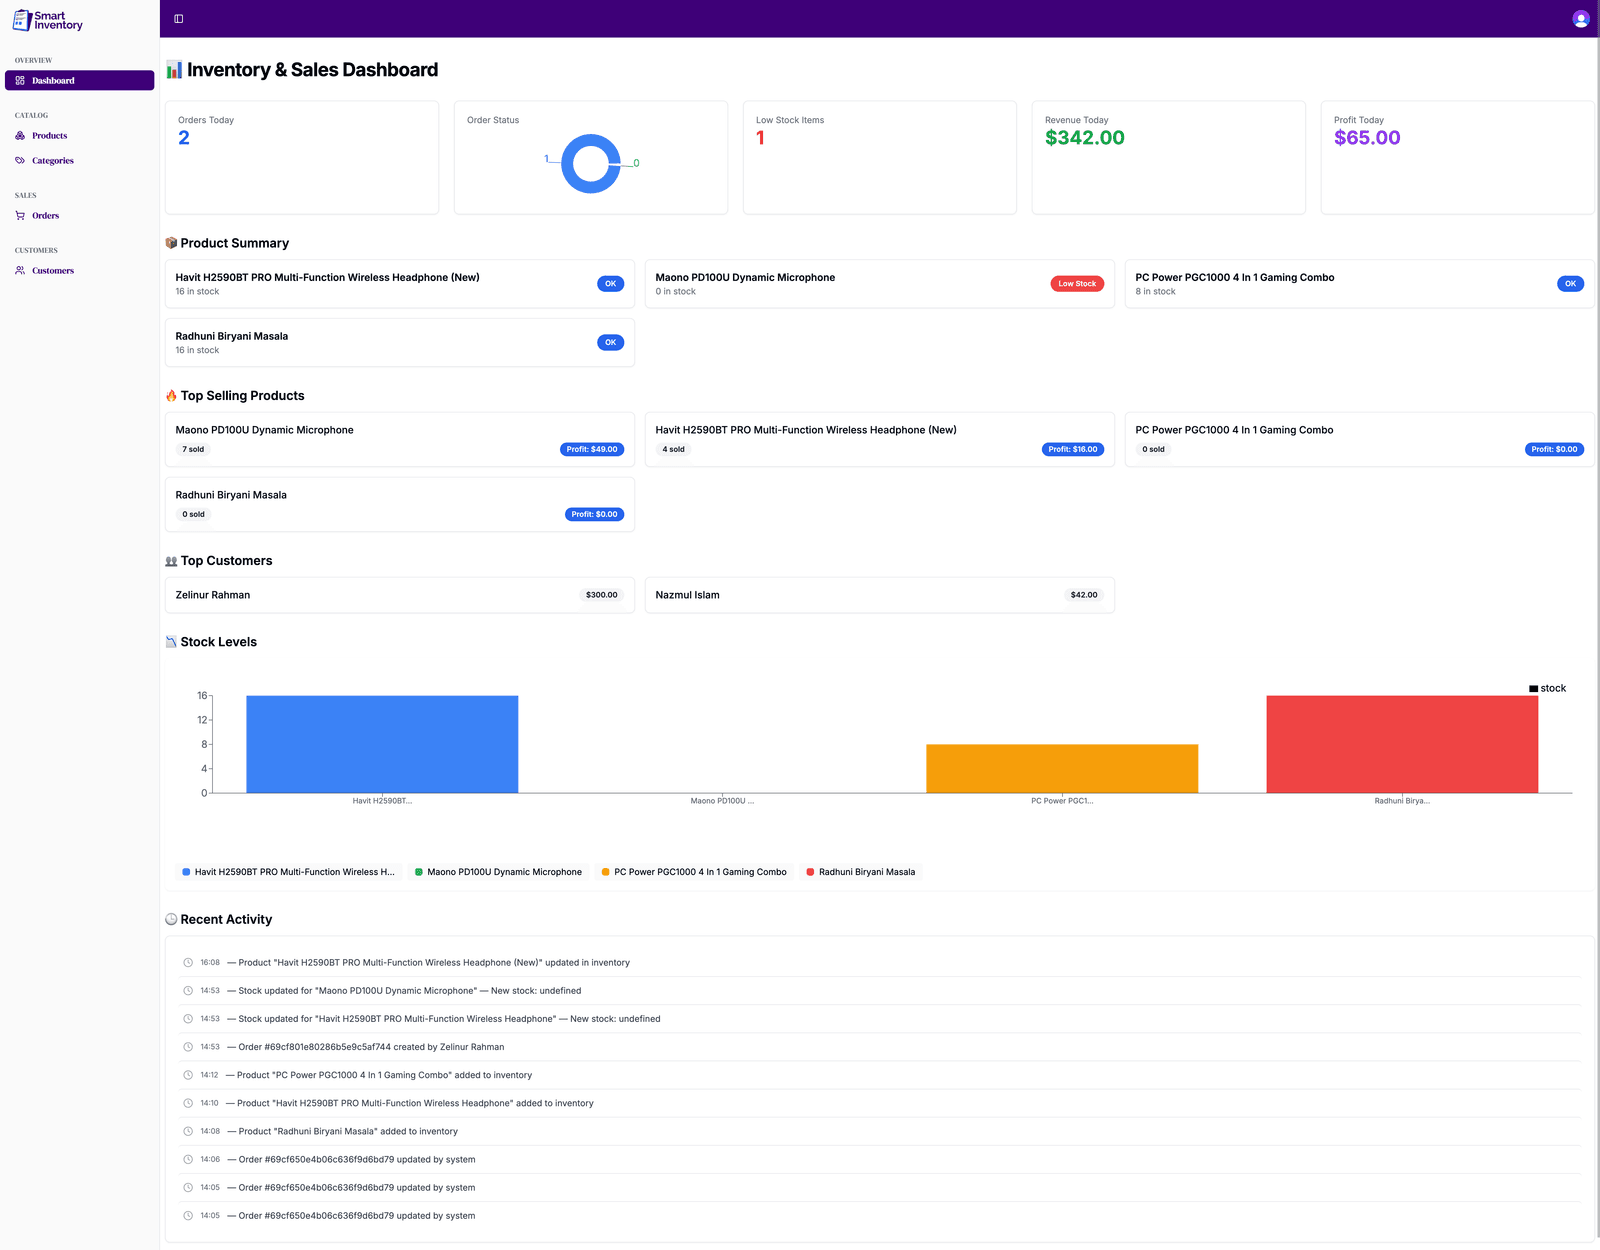The height and width of the screenshot is (1250, 1600).
Task: Click the Products box icon in sidebar
Action: (x=20, y=136)
